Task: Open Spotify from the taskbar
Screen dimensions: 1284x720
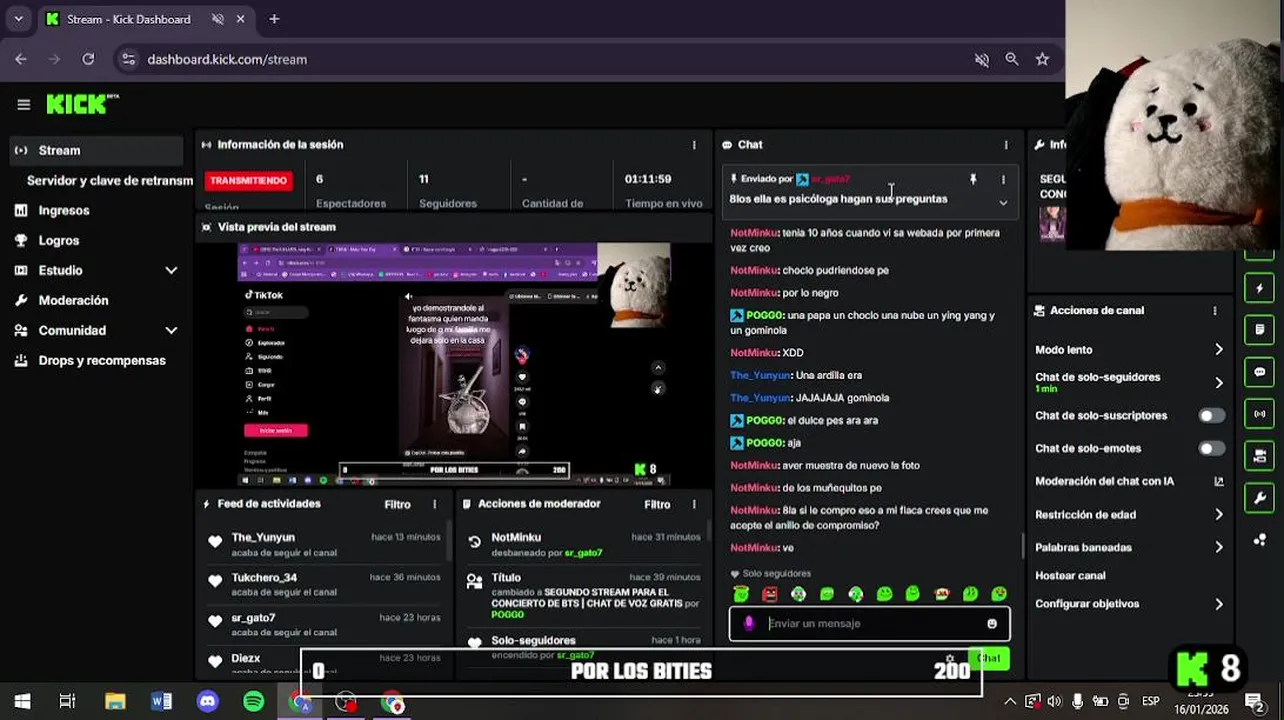Action: (254, 702)
